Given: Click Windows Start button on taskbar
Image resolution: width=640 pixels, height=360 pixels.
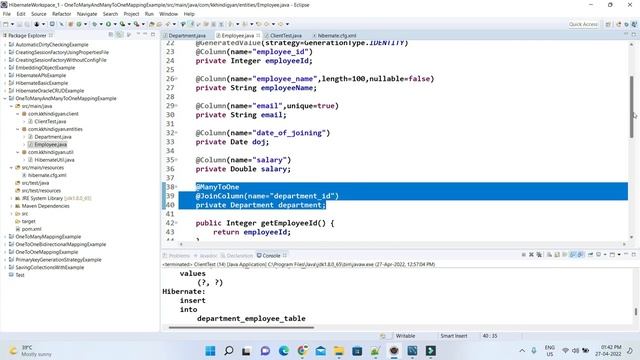Looking at the screenshot, I should click(210, 351).
